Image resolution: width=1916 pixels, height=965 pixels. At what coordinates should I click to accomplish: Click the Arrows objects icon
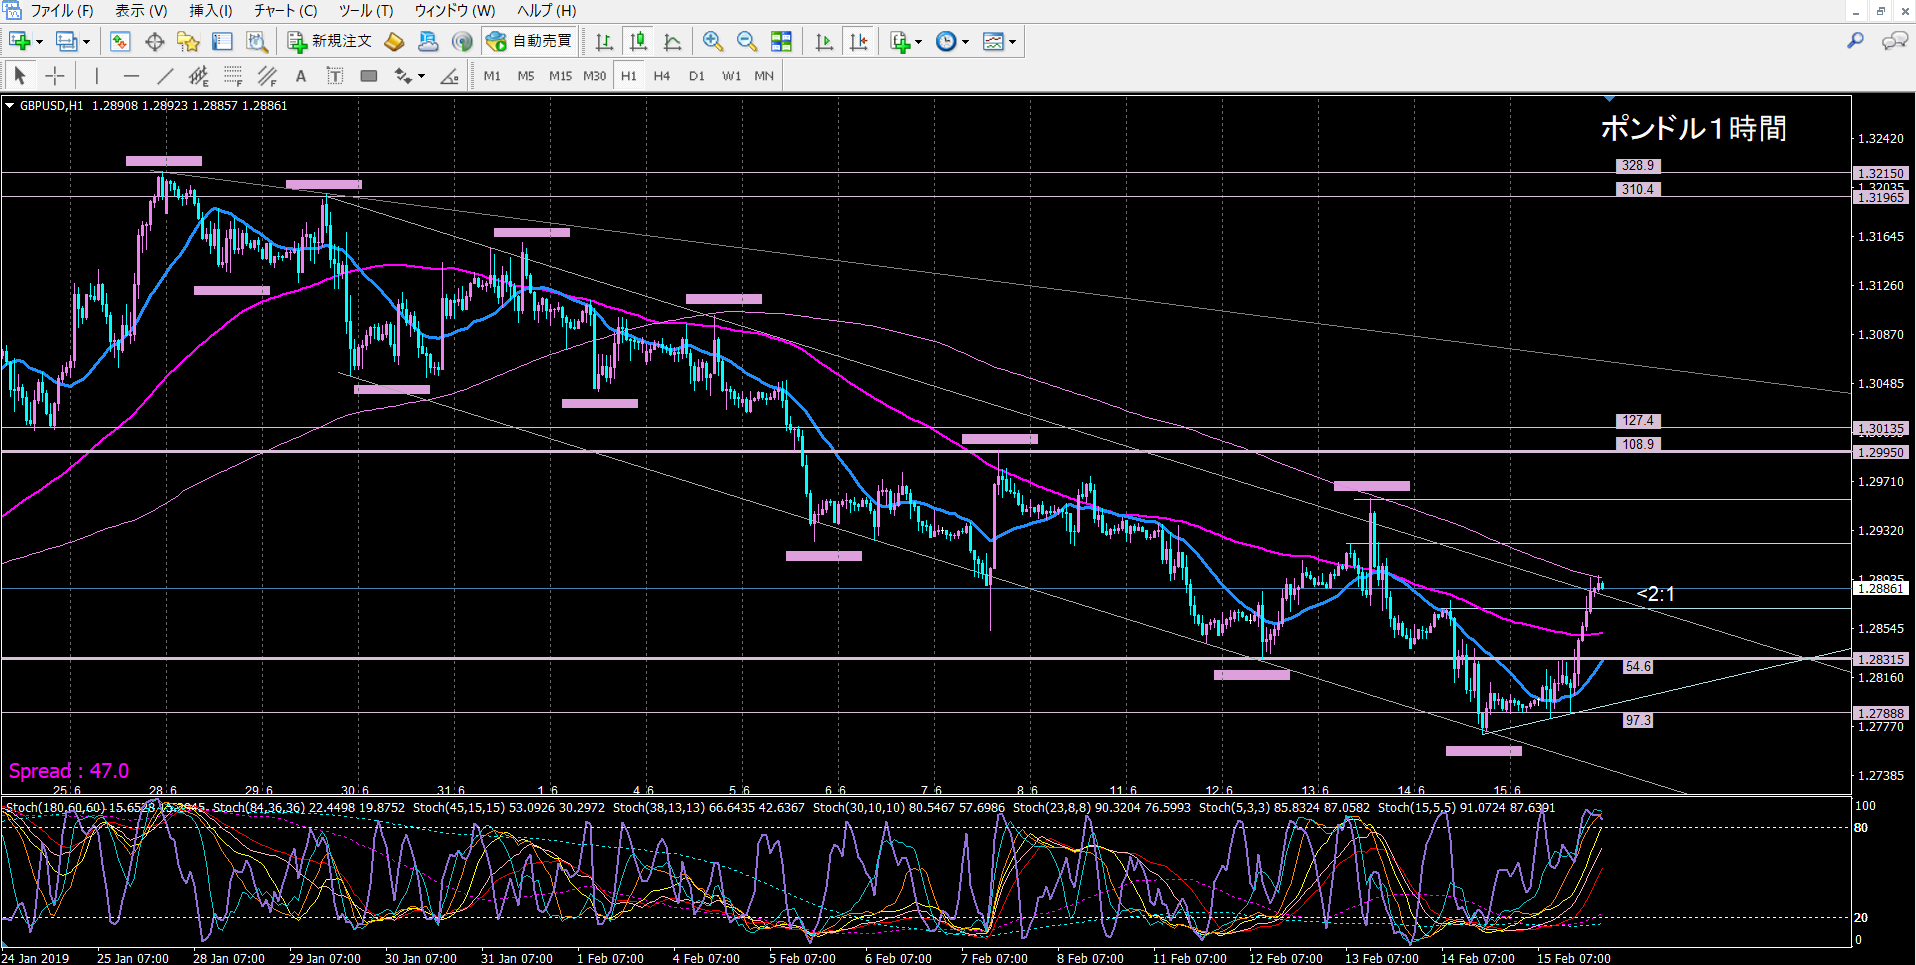click(x=403, y=75)
